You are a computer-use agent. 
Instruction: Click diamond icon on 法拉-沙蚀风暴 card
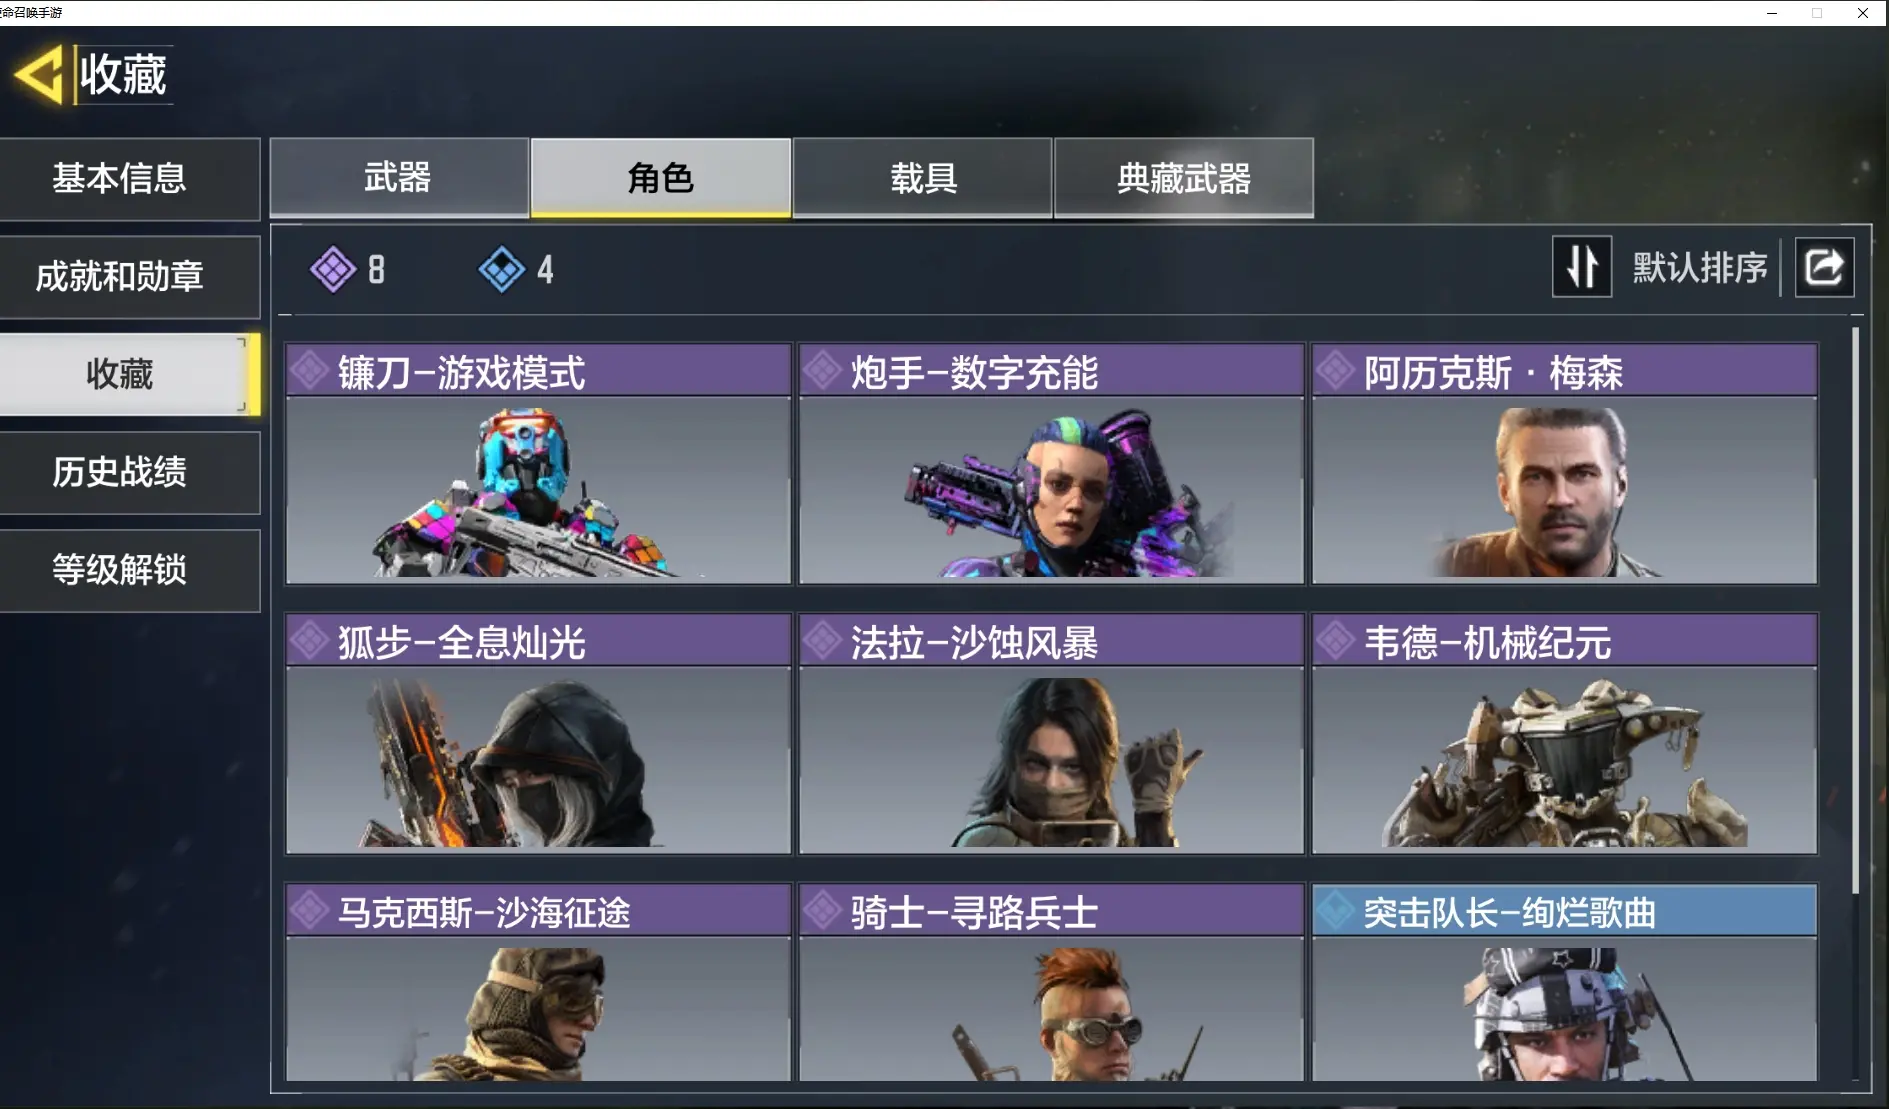click(x=823, y=641)
